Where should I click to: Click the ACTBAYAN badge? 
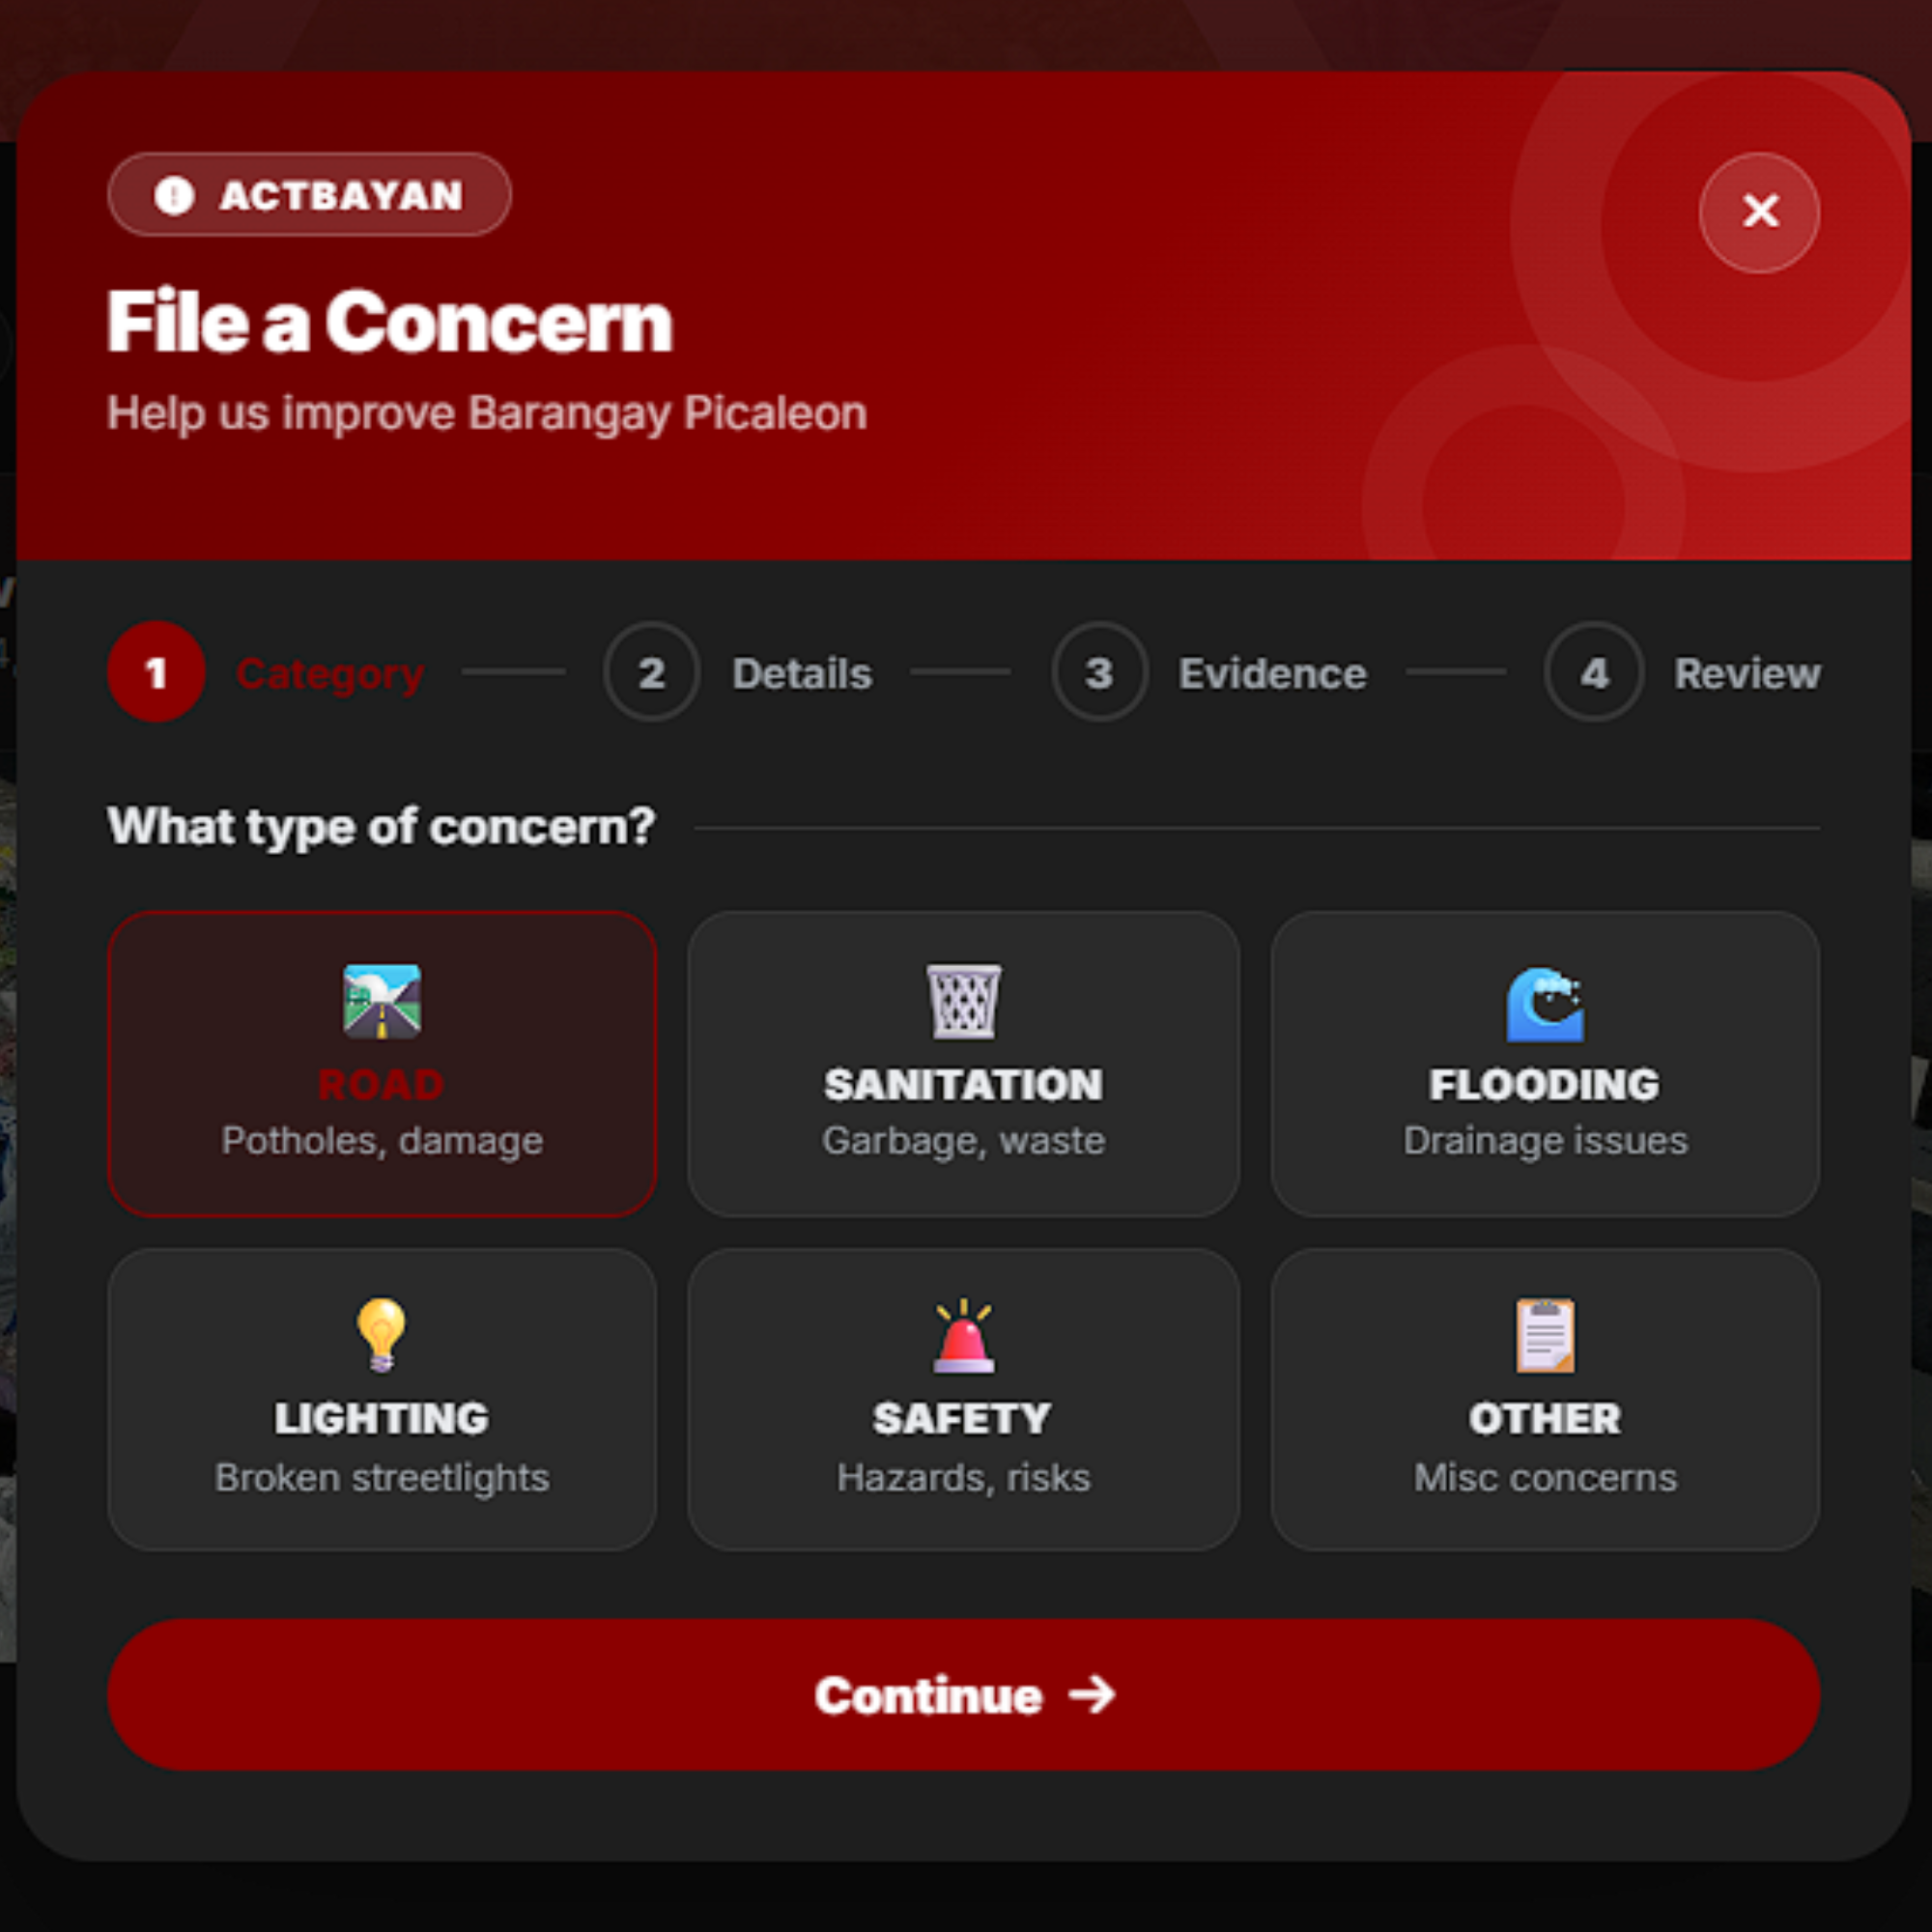point(310,195)
